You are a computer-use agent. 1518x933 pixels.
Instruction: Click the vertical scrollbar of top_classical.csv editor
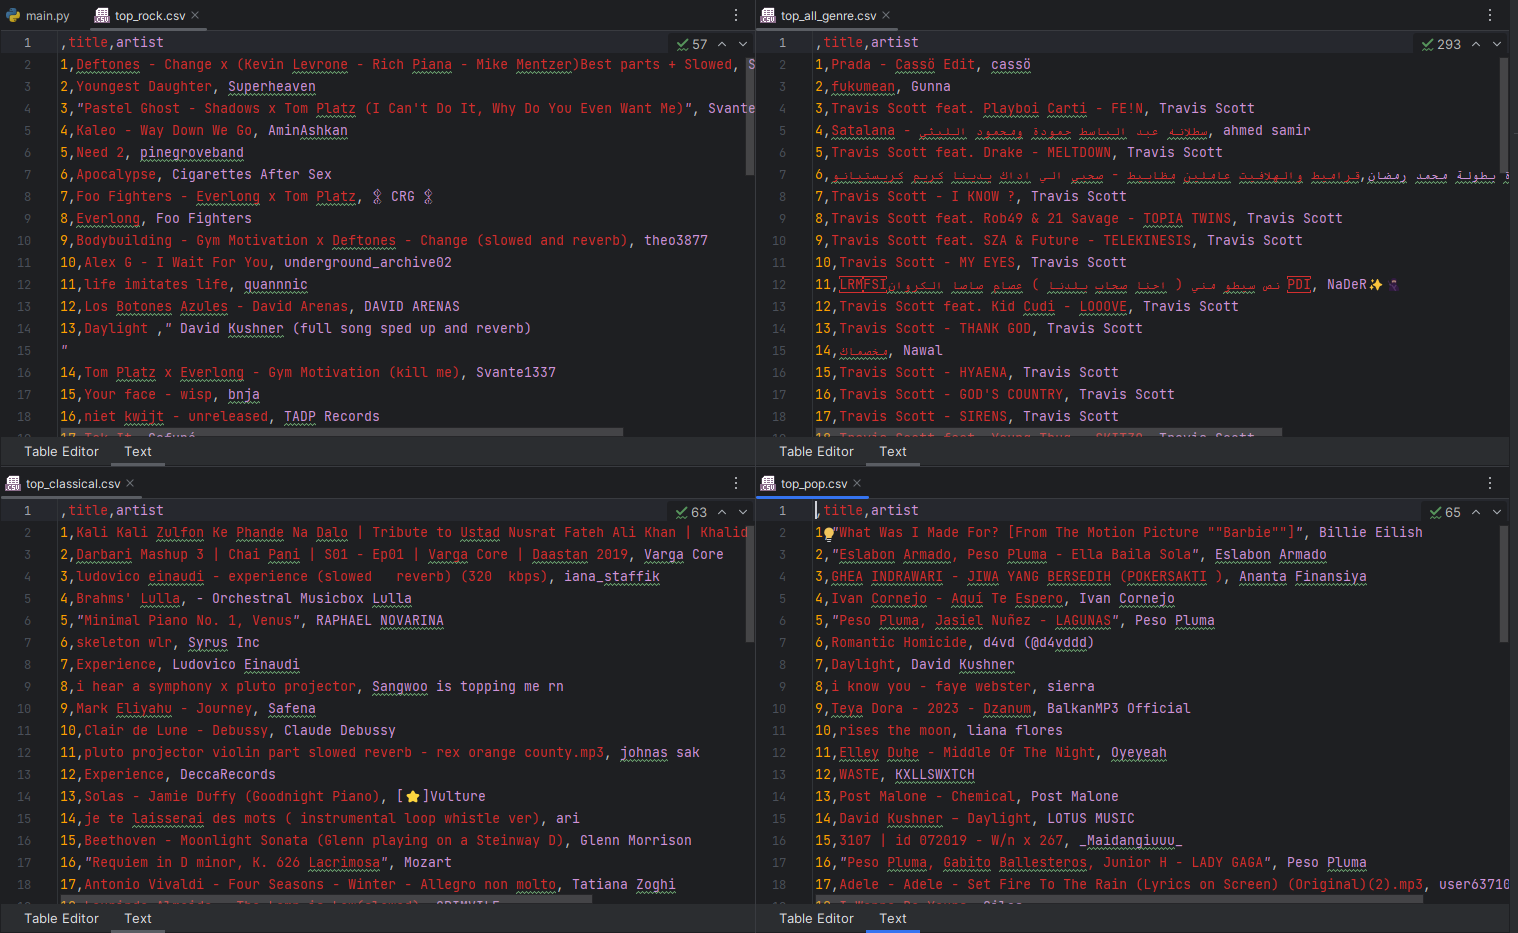click(750, 582)
